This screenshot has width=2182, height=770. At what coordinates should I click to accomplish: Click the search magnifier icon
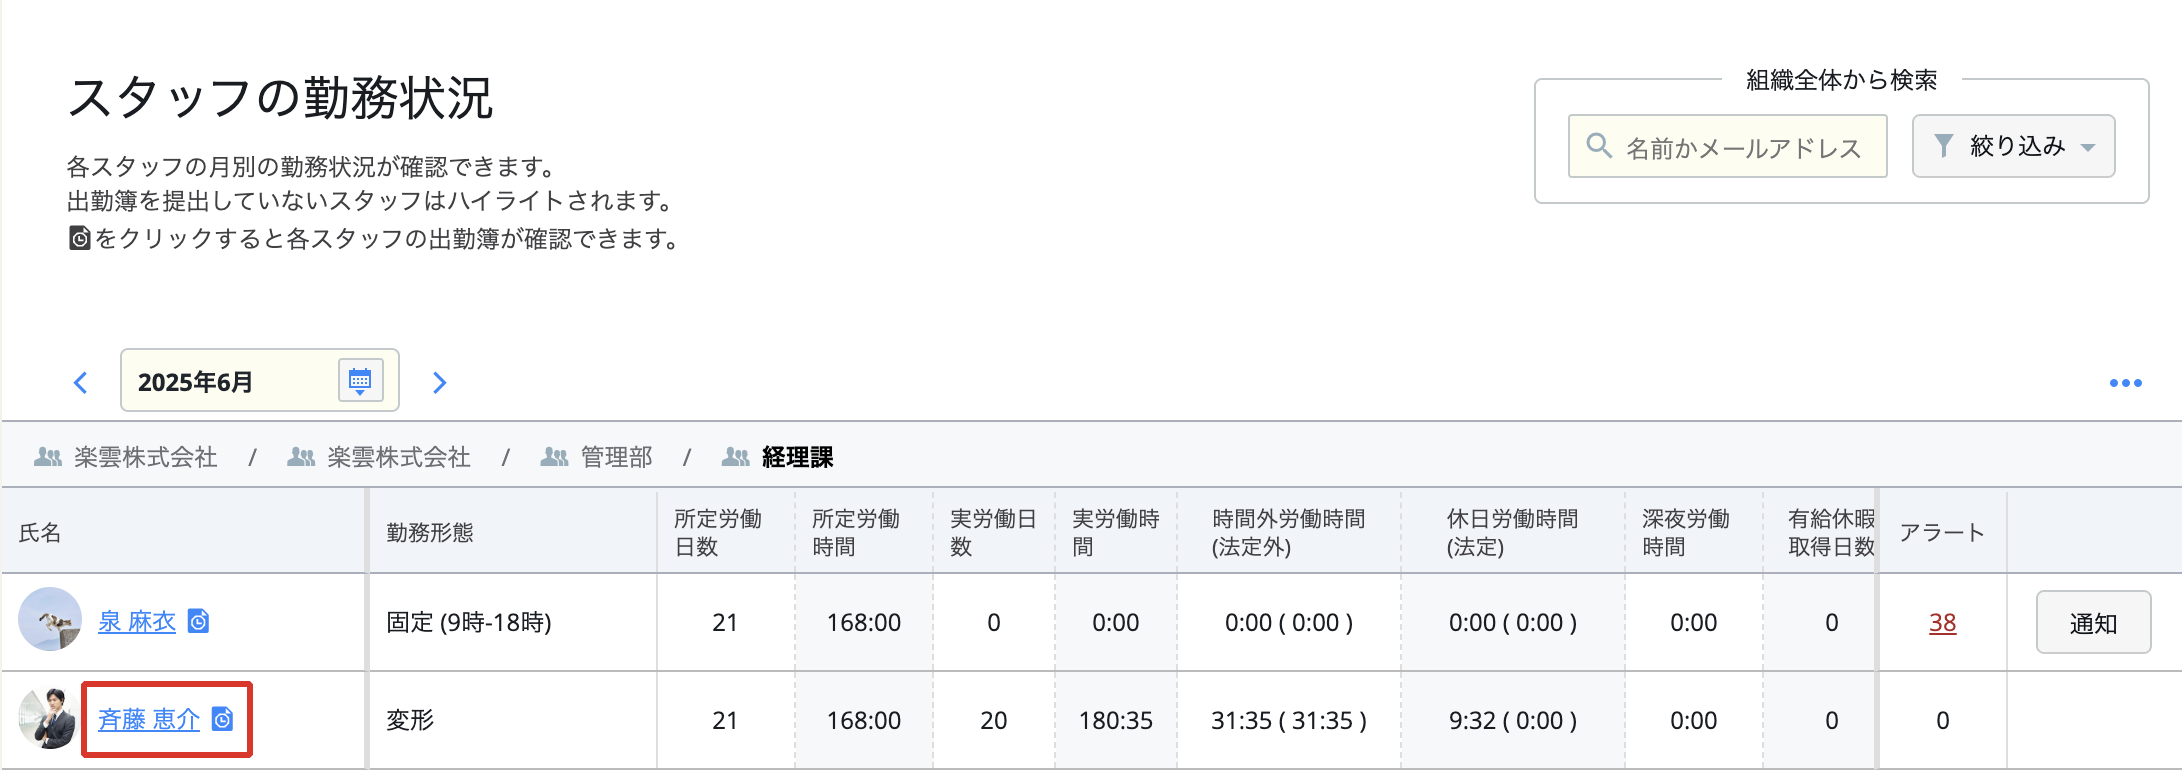(1599, 146)
